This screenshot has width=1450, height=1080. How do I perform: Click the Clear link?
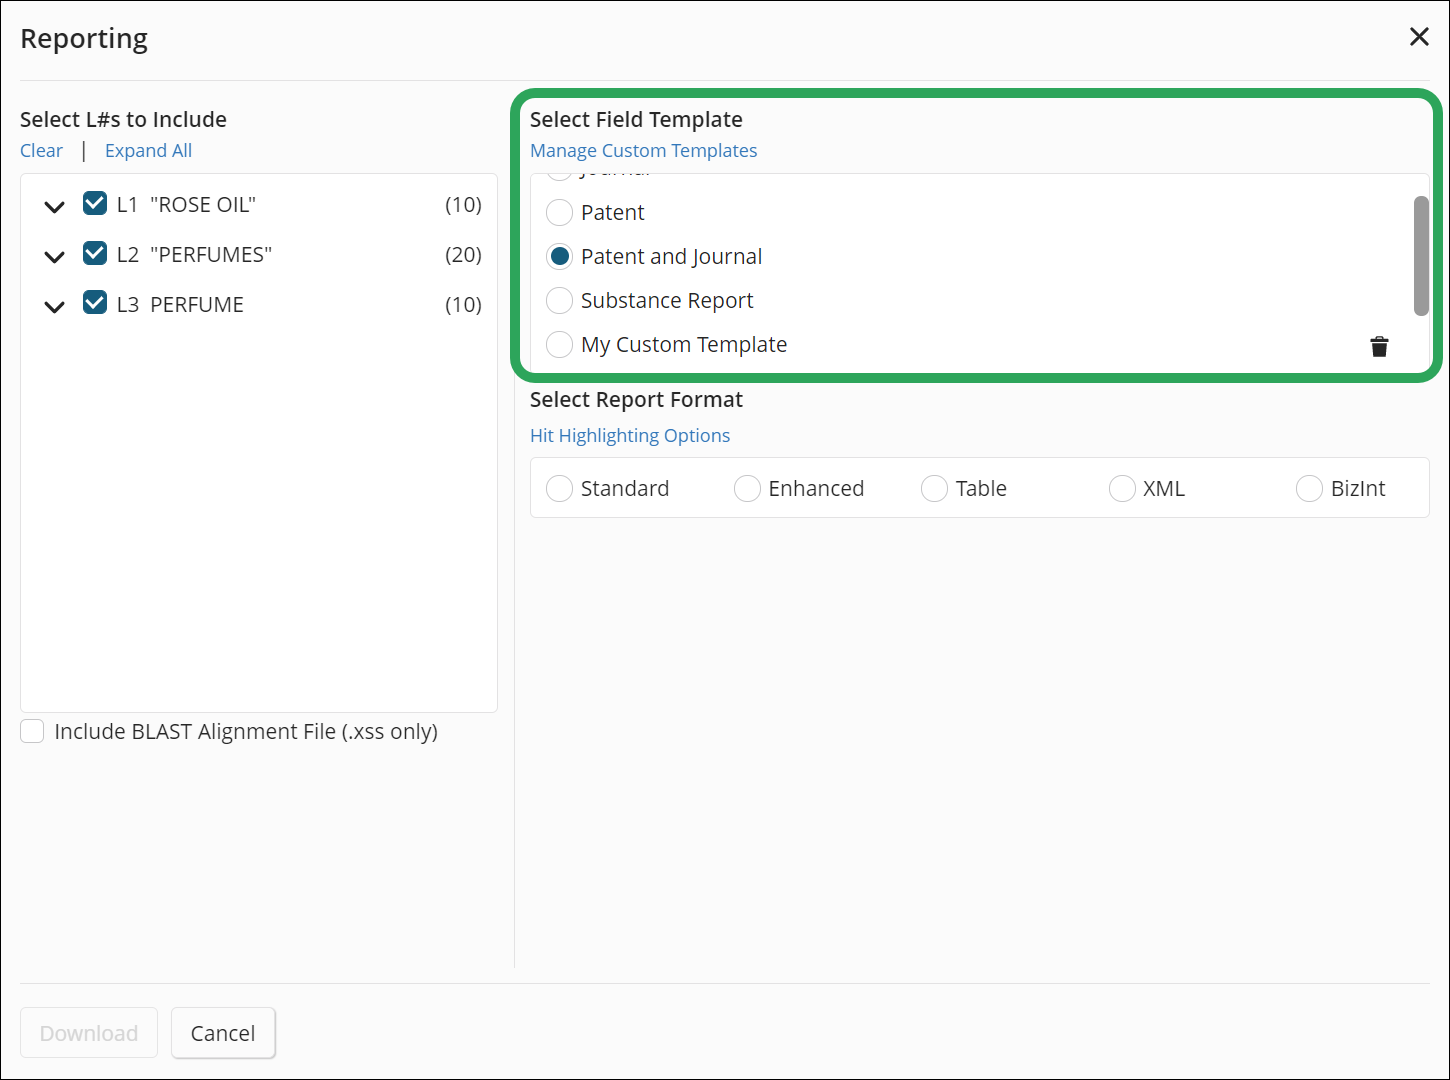(x=41, y=150)
